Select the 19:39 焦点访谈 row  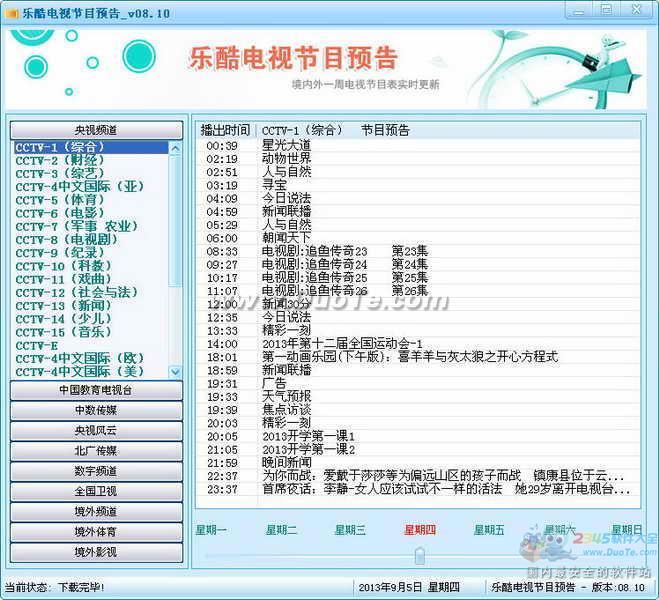418,410
